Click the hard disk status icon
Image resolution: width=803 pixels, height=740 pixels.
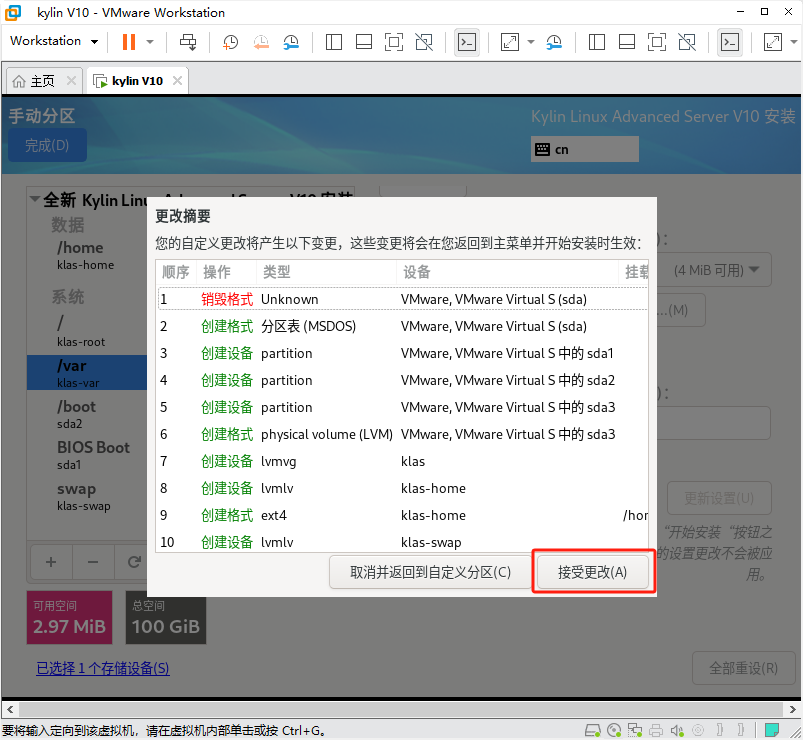coord(593,730)
